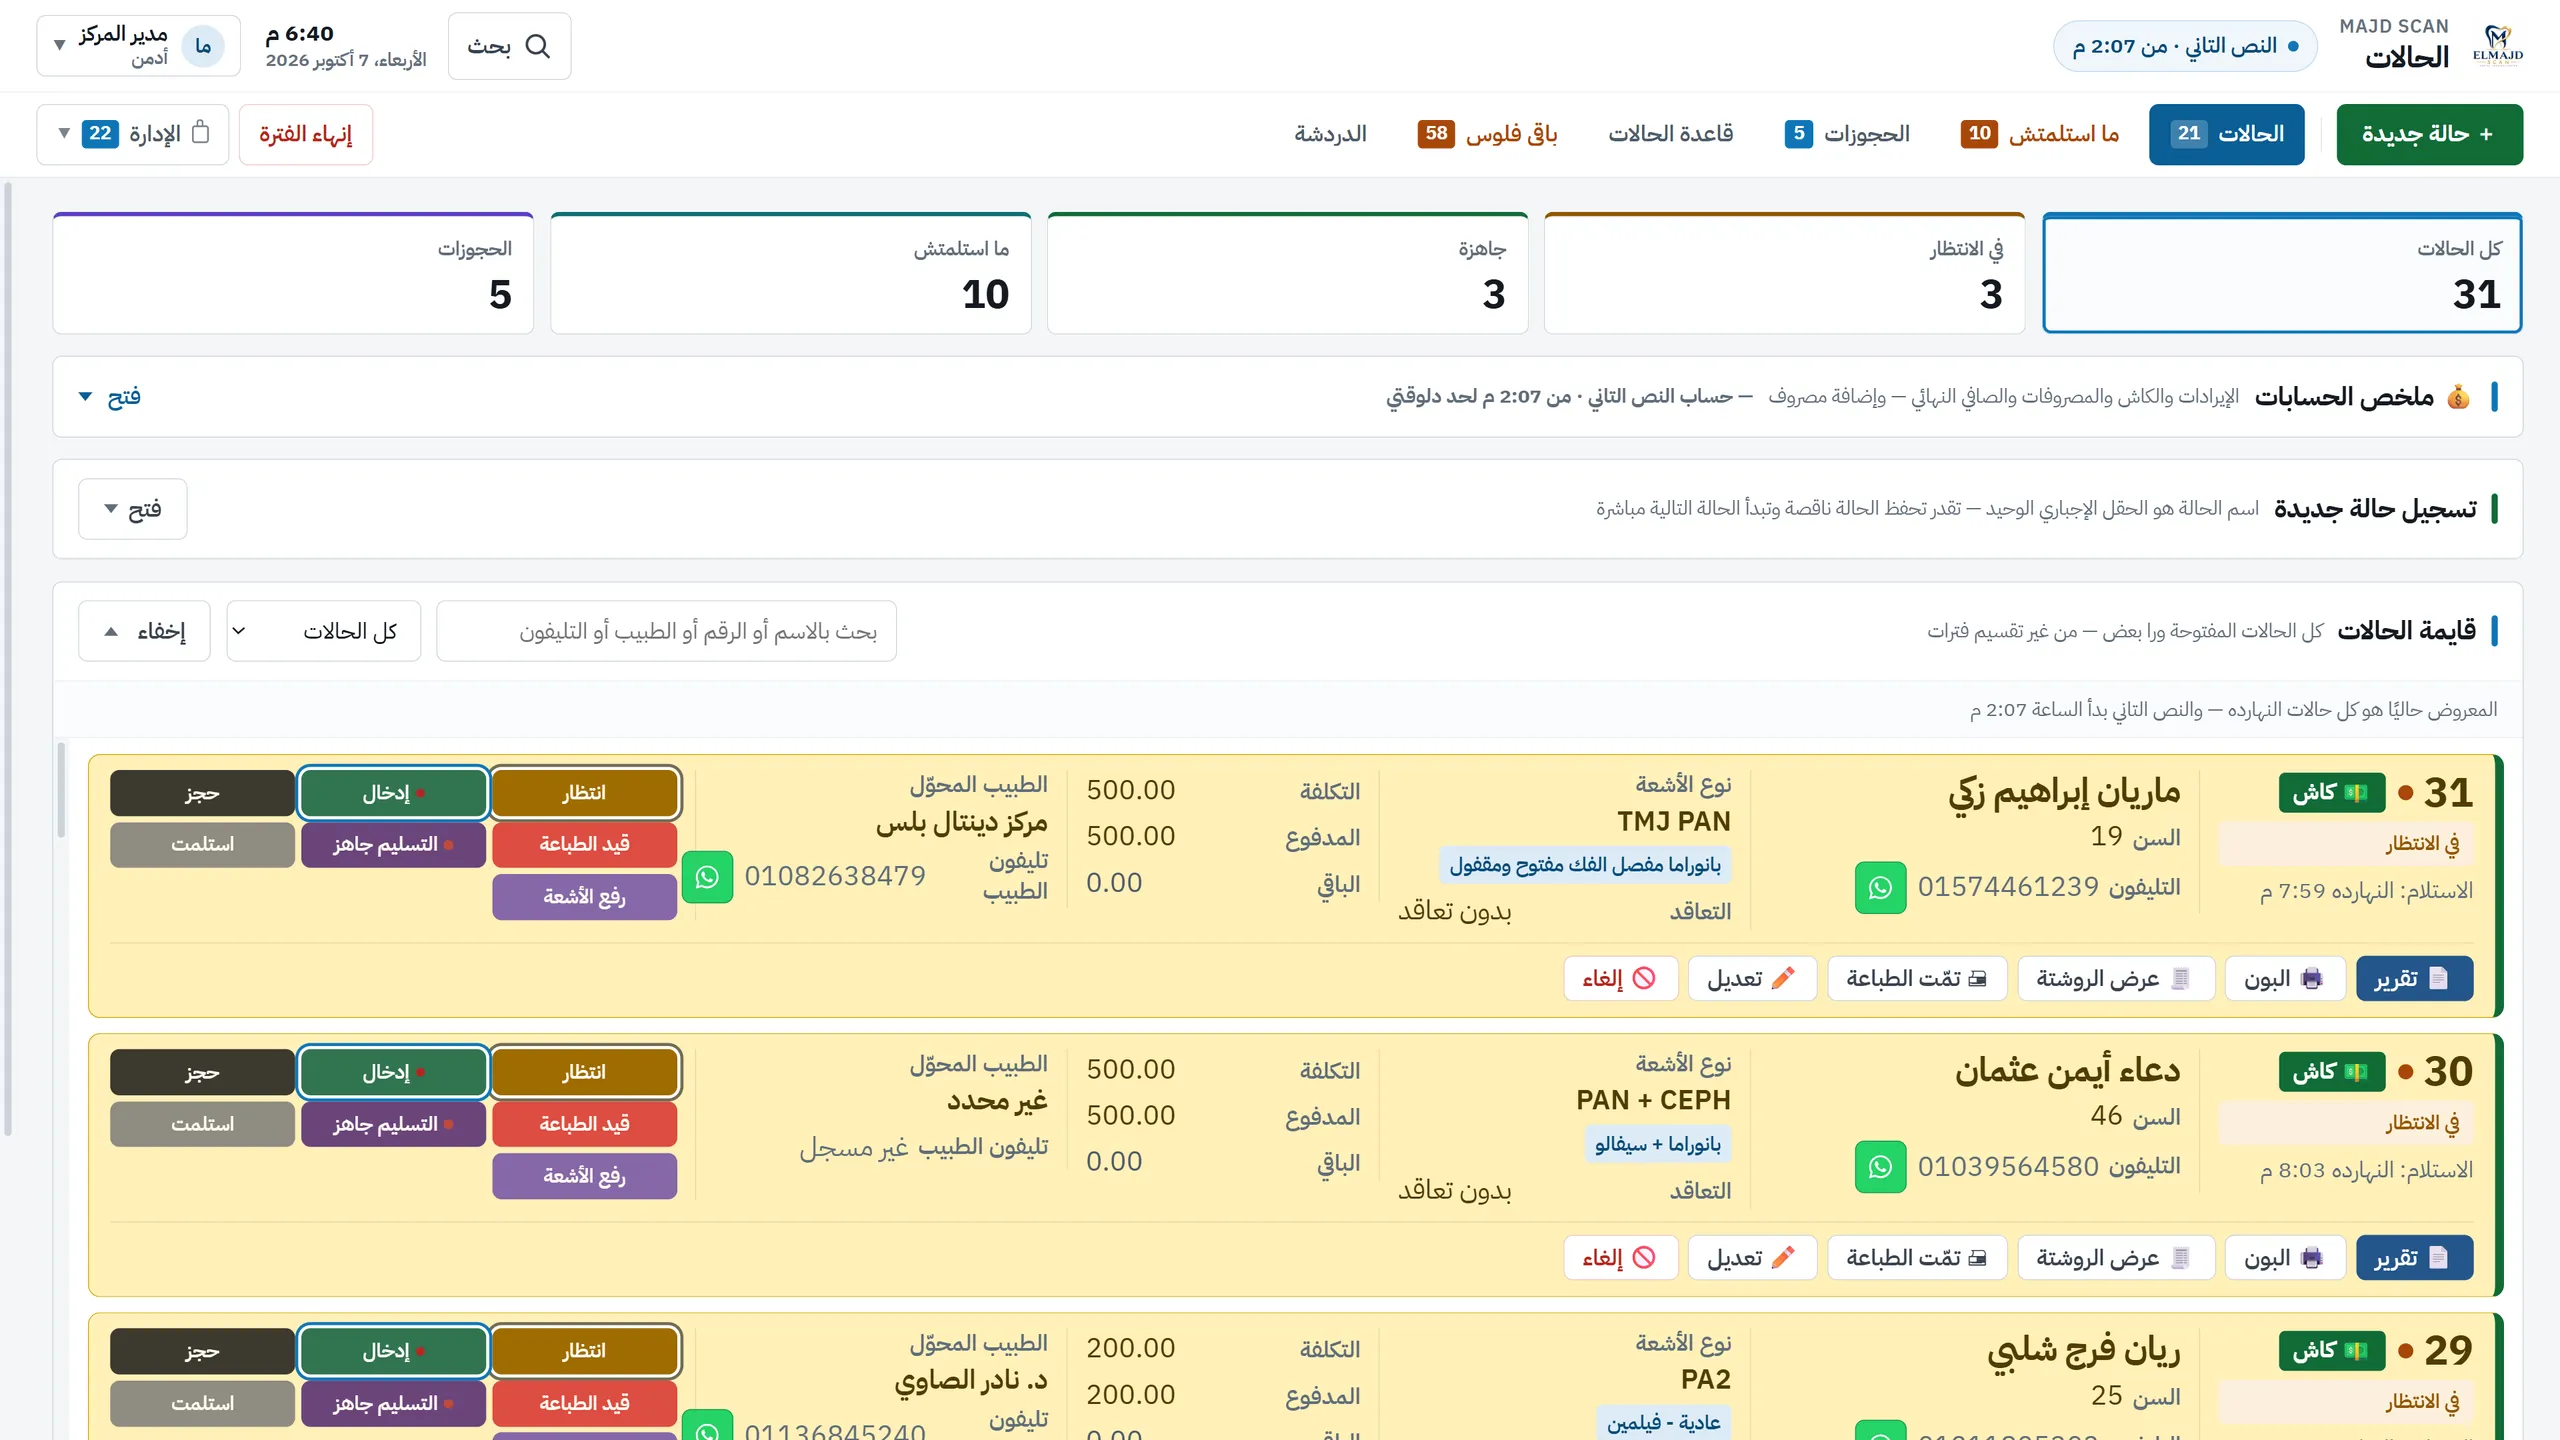The image size is (2560, 1440).
Task: Open WhatsApp for patient phone 01574461239
Action: click(1880, 887)
